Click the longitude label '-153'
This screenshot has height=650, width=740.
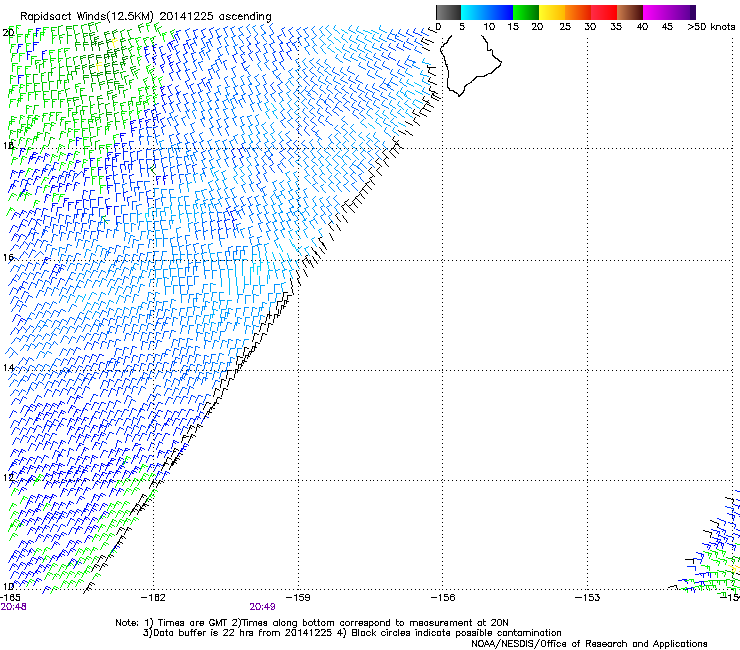(588, 598)
